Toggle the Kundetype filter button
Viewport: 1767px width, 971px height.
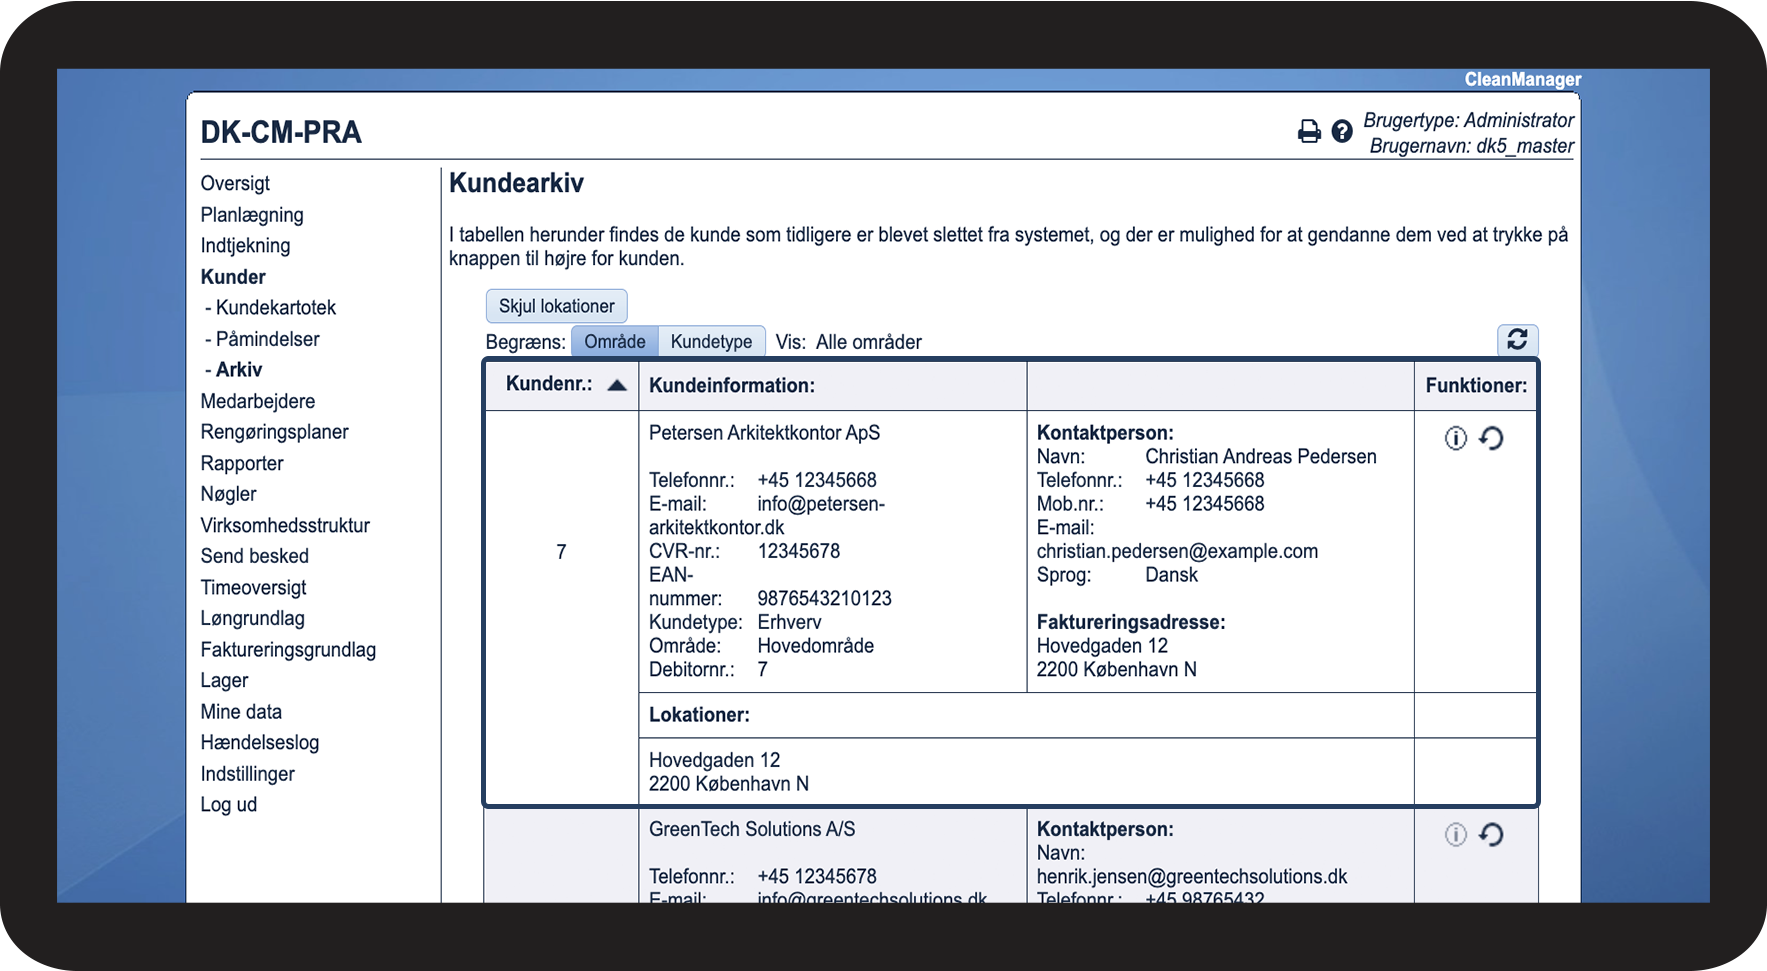(711, 342)
